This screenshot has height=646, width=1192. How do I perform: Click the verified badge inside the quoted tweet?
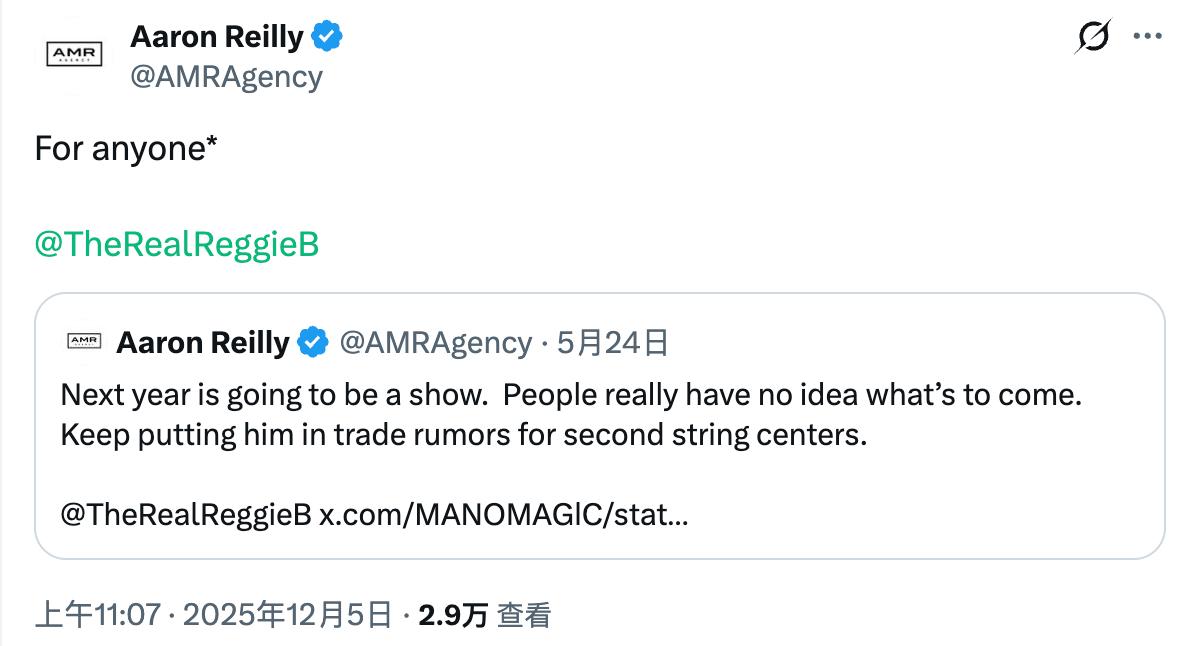[311, 342]
